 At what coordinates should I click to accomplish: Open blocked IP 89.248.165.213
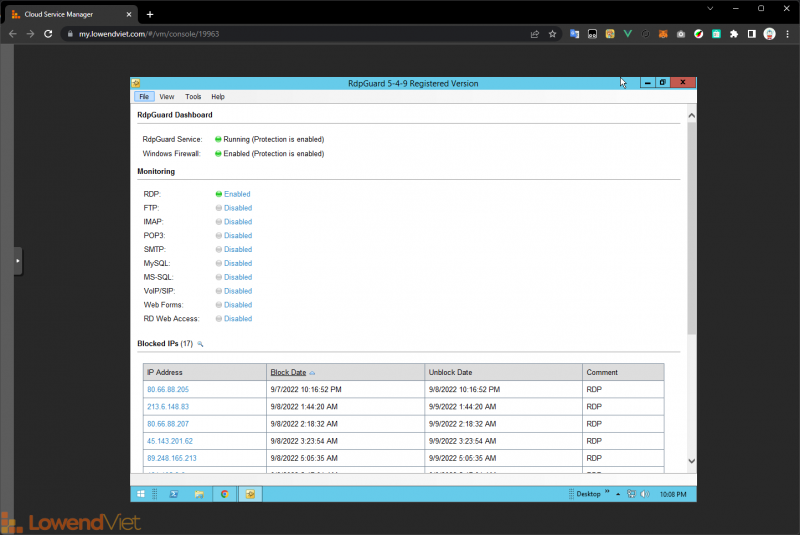coord(172,458)
